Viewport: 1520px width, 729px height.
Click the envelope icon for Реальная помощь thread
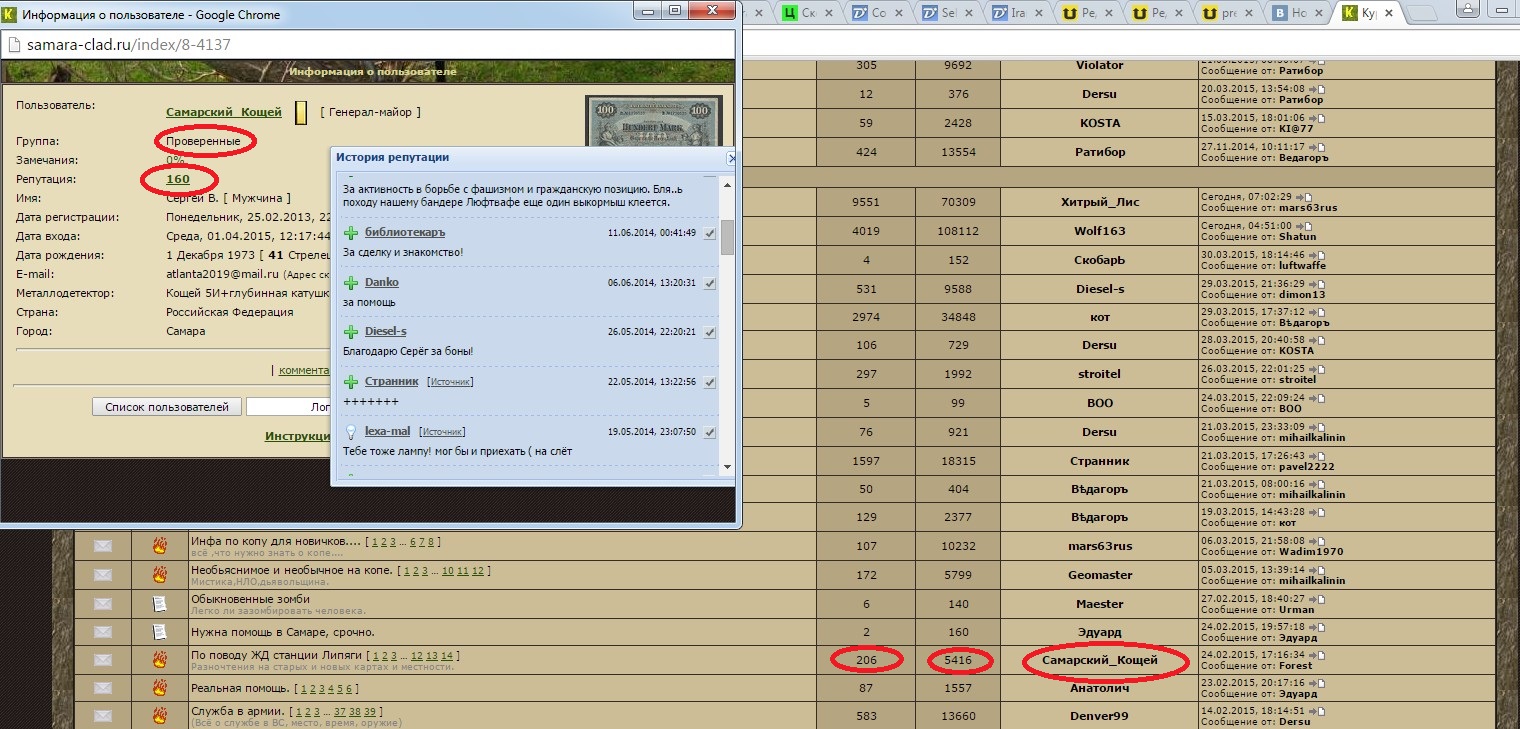point(103,688)
